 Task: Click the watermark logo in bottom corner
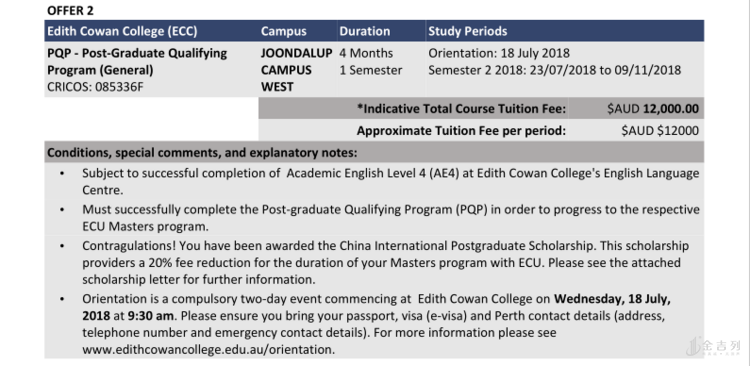point(713,346)
